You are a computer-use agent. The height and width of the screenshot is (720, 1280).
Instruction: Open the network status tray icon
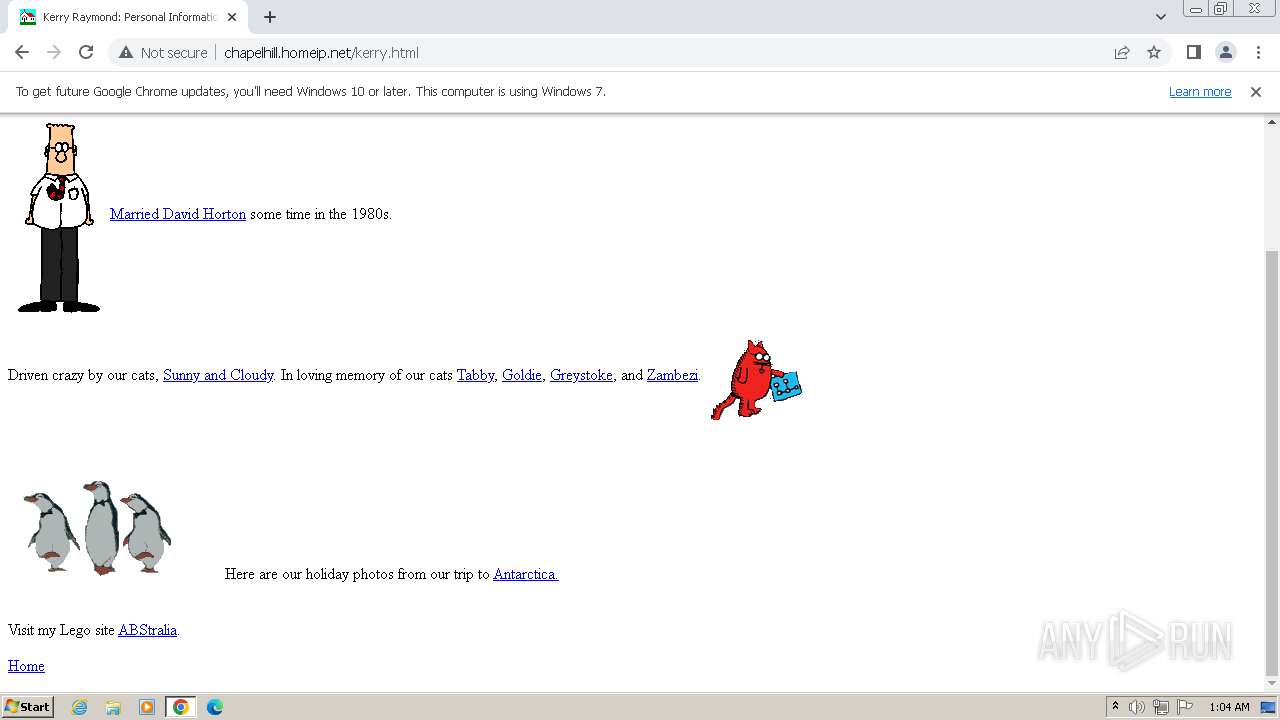(1161, 707)
